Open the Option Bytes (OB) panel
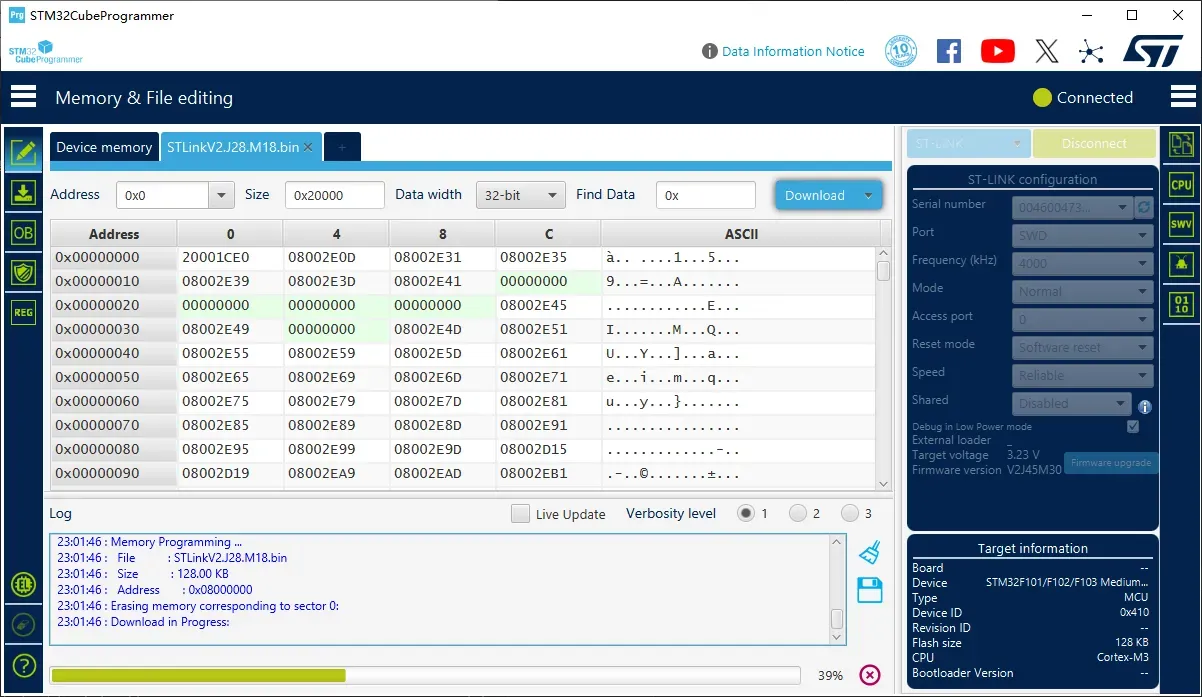This screenshot has width=1202, height=697. pos(23,232)
